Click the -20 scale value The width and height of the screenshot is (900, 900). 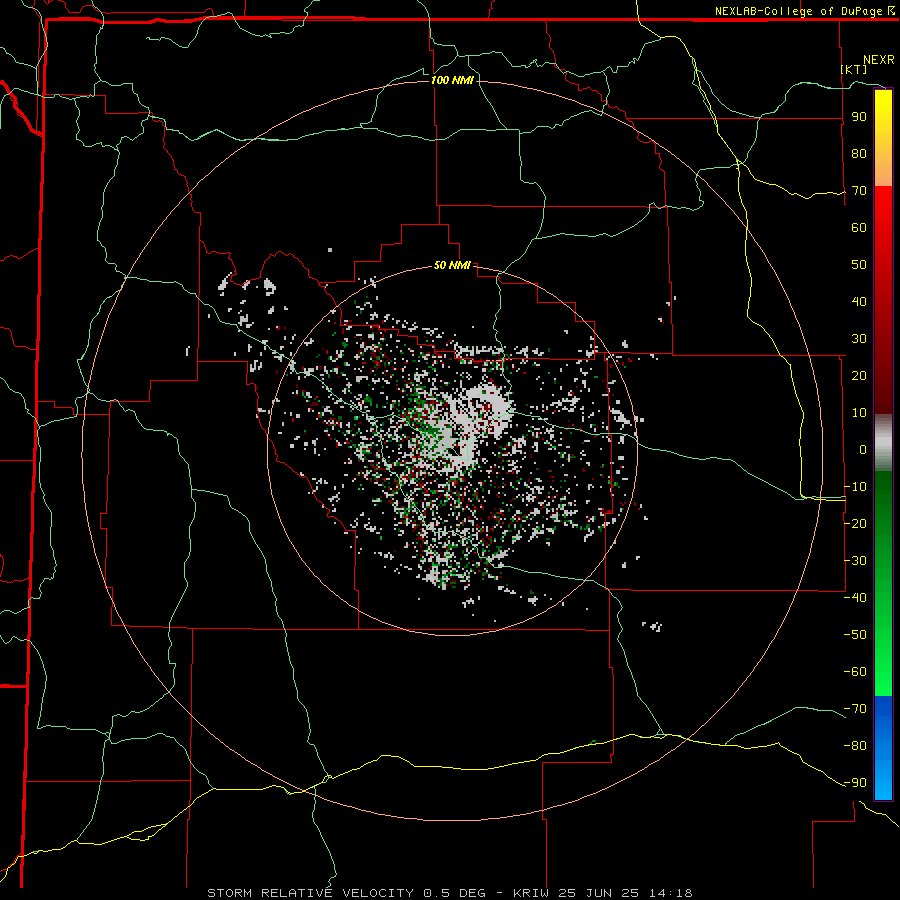855,523
